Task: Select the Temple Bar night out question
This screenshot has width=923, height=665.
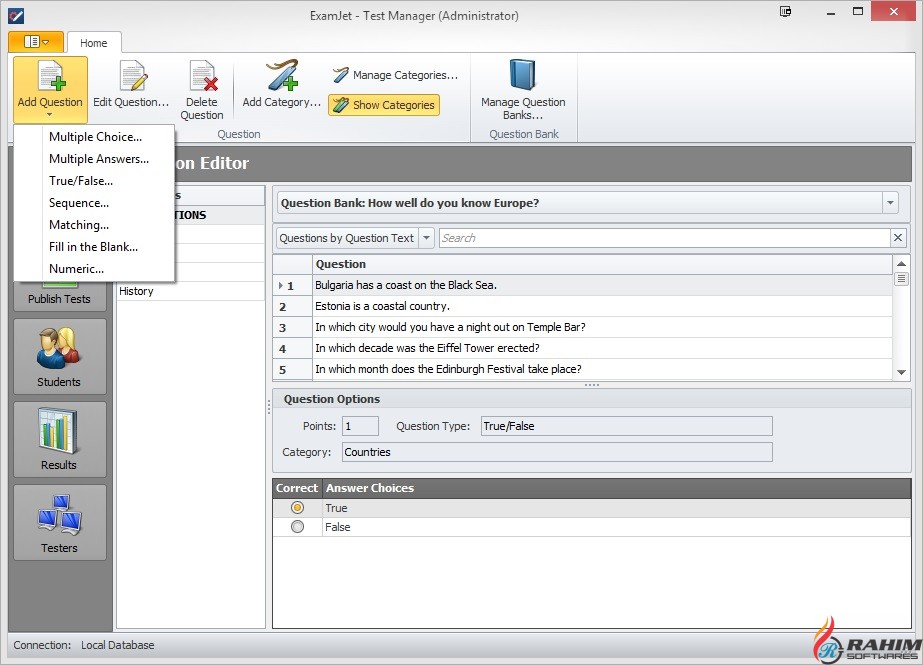Action: pyautogui.click(x=602, y=327)
